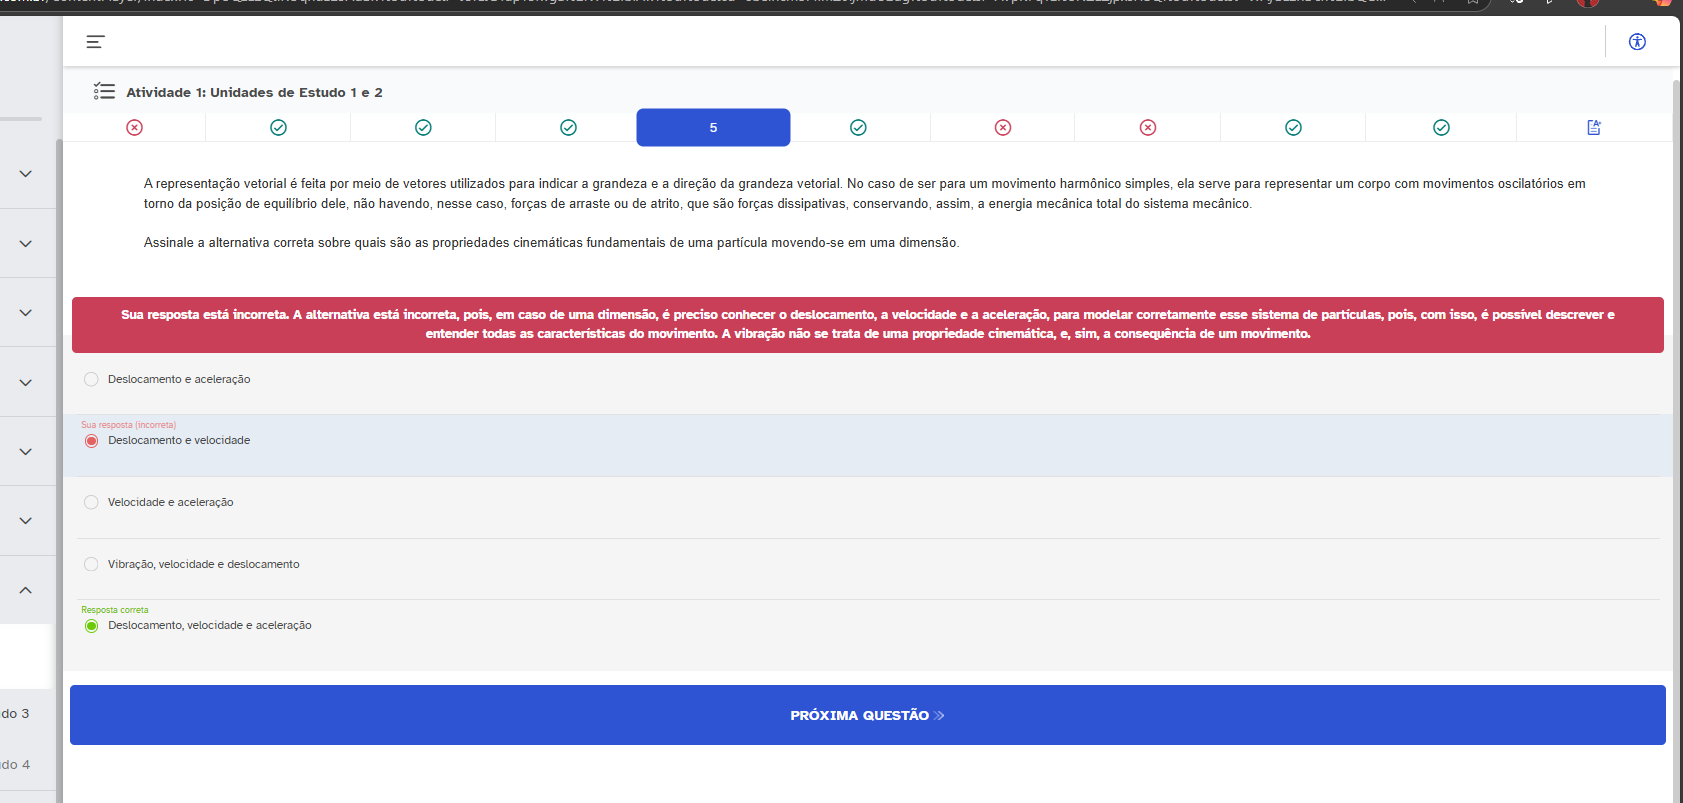Click the accessibility icon in the header
The width and height of the screenshot is (1683, 803).
click(1637, 42)
